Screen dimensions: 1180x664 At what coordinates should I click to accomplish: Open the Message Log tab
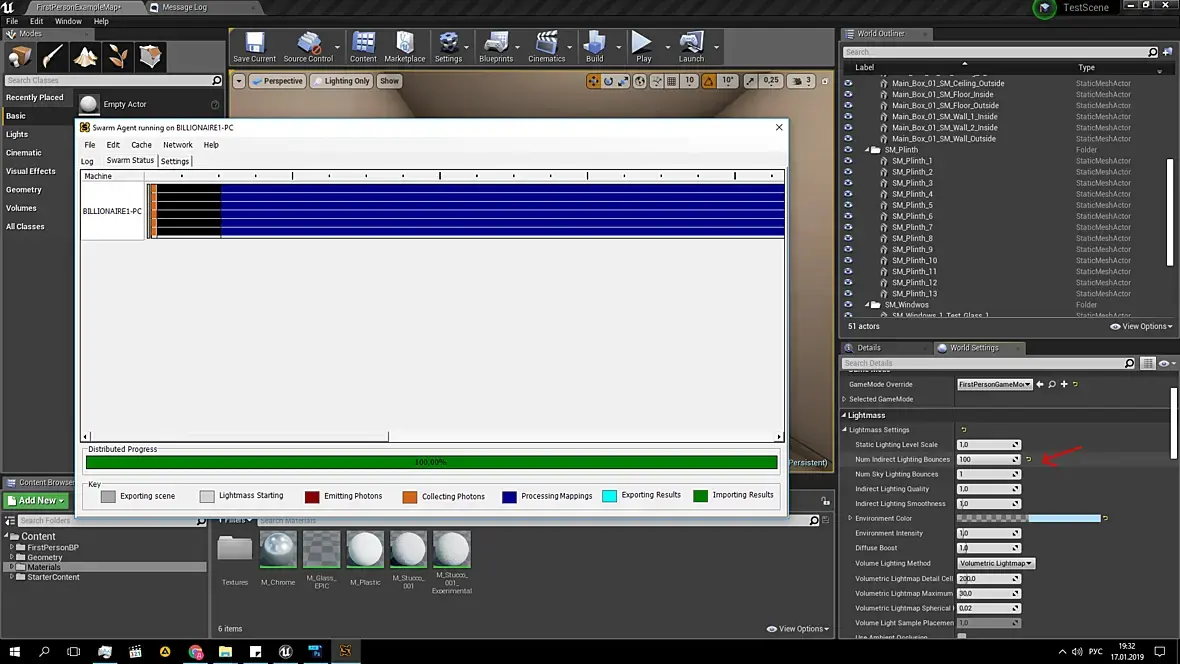click(184, 7)
